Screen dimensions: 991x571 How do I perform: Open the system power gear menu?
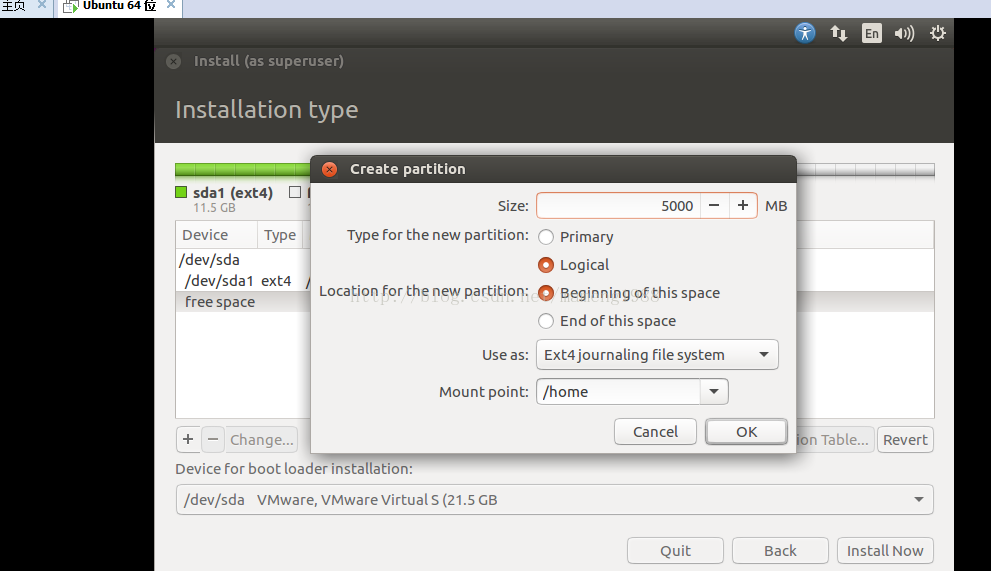938,33
